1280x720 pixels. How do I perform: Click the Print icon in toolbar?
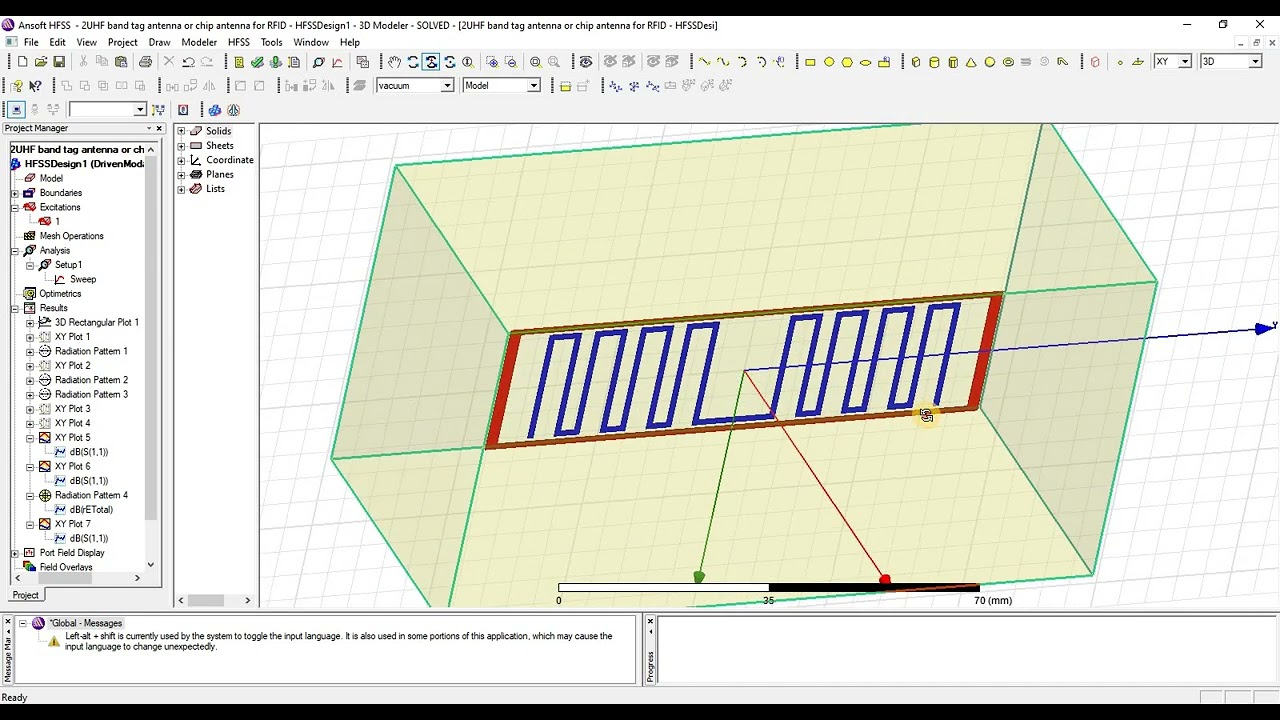(146, 62)
